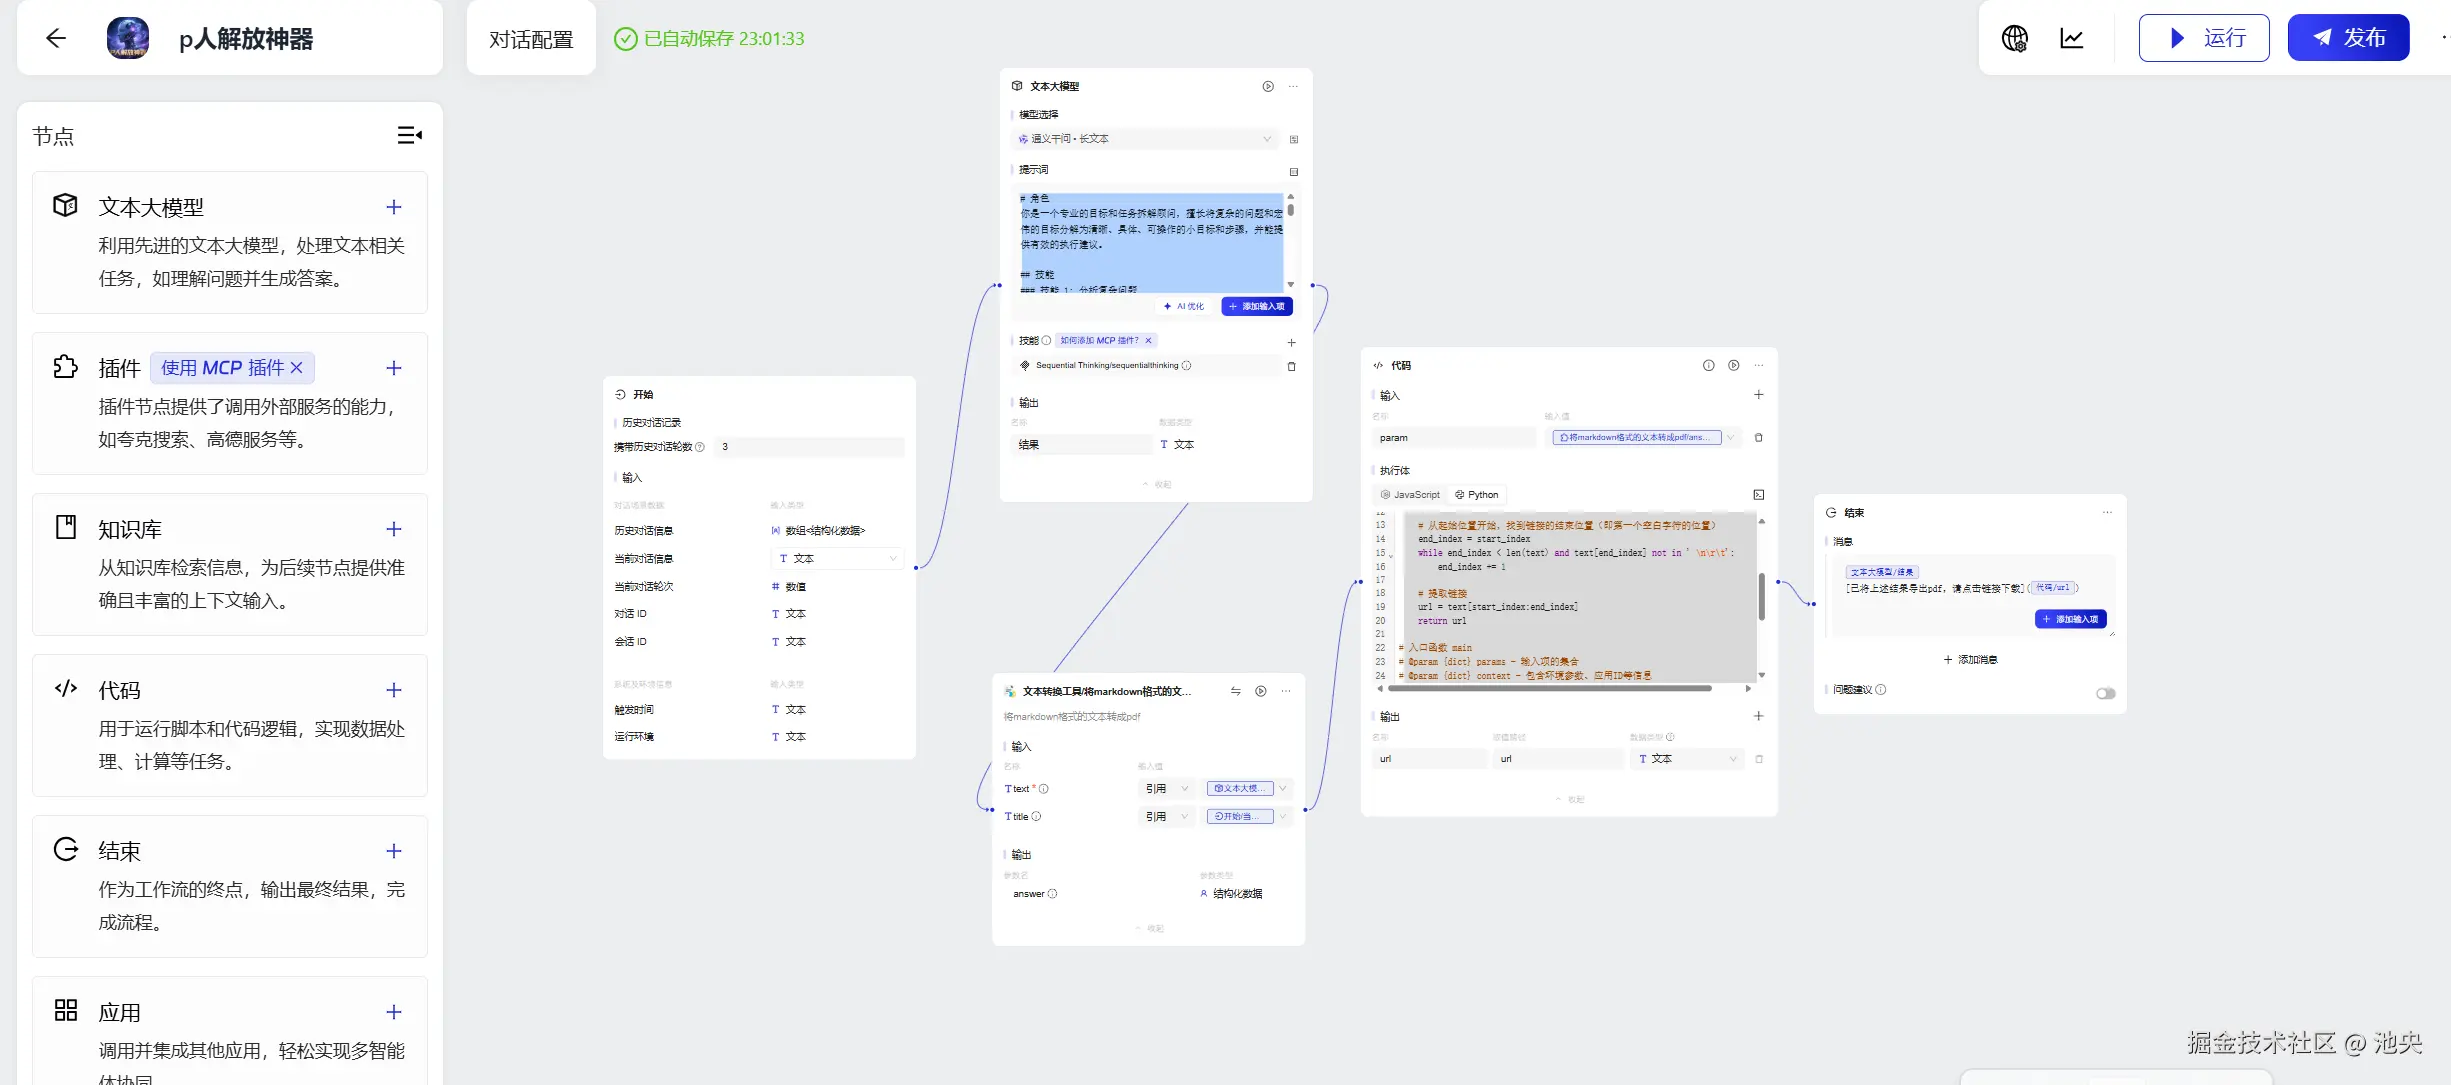Click the 运行 button
Screen dimensions: 2451x1085
coord(2204,38)
